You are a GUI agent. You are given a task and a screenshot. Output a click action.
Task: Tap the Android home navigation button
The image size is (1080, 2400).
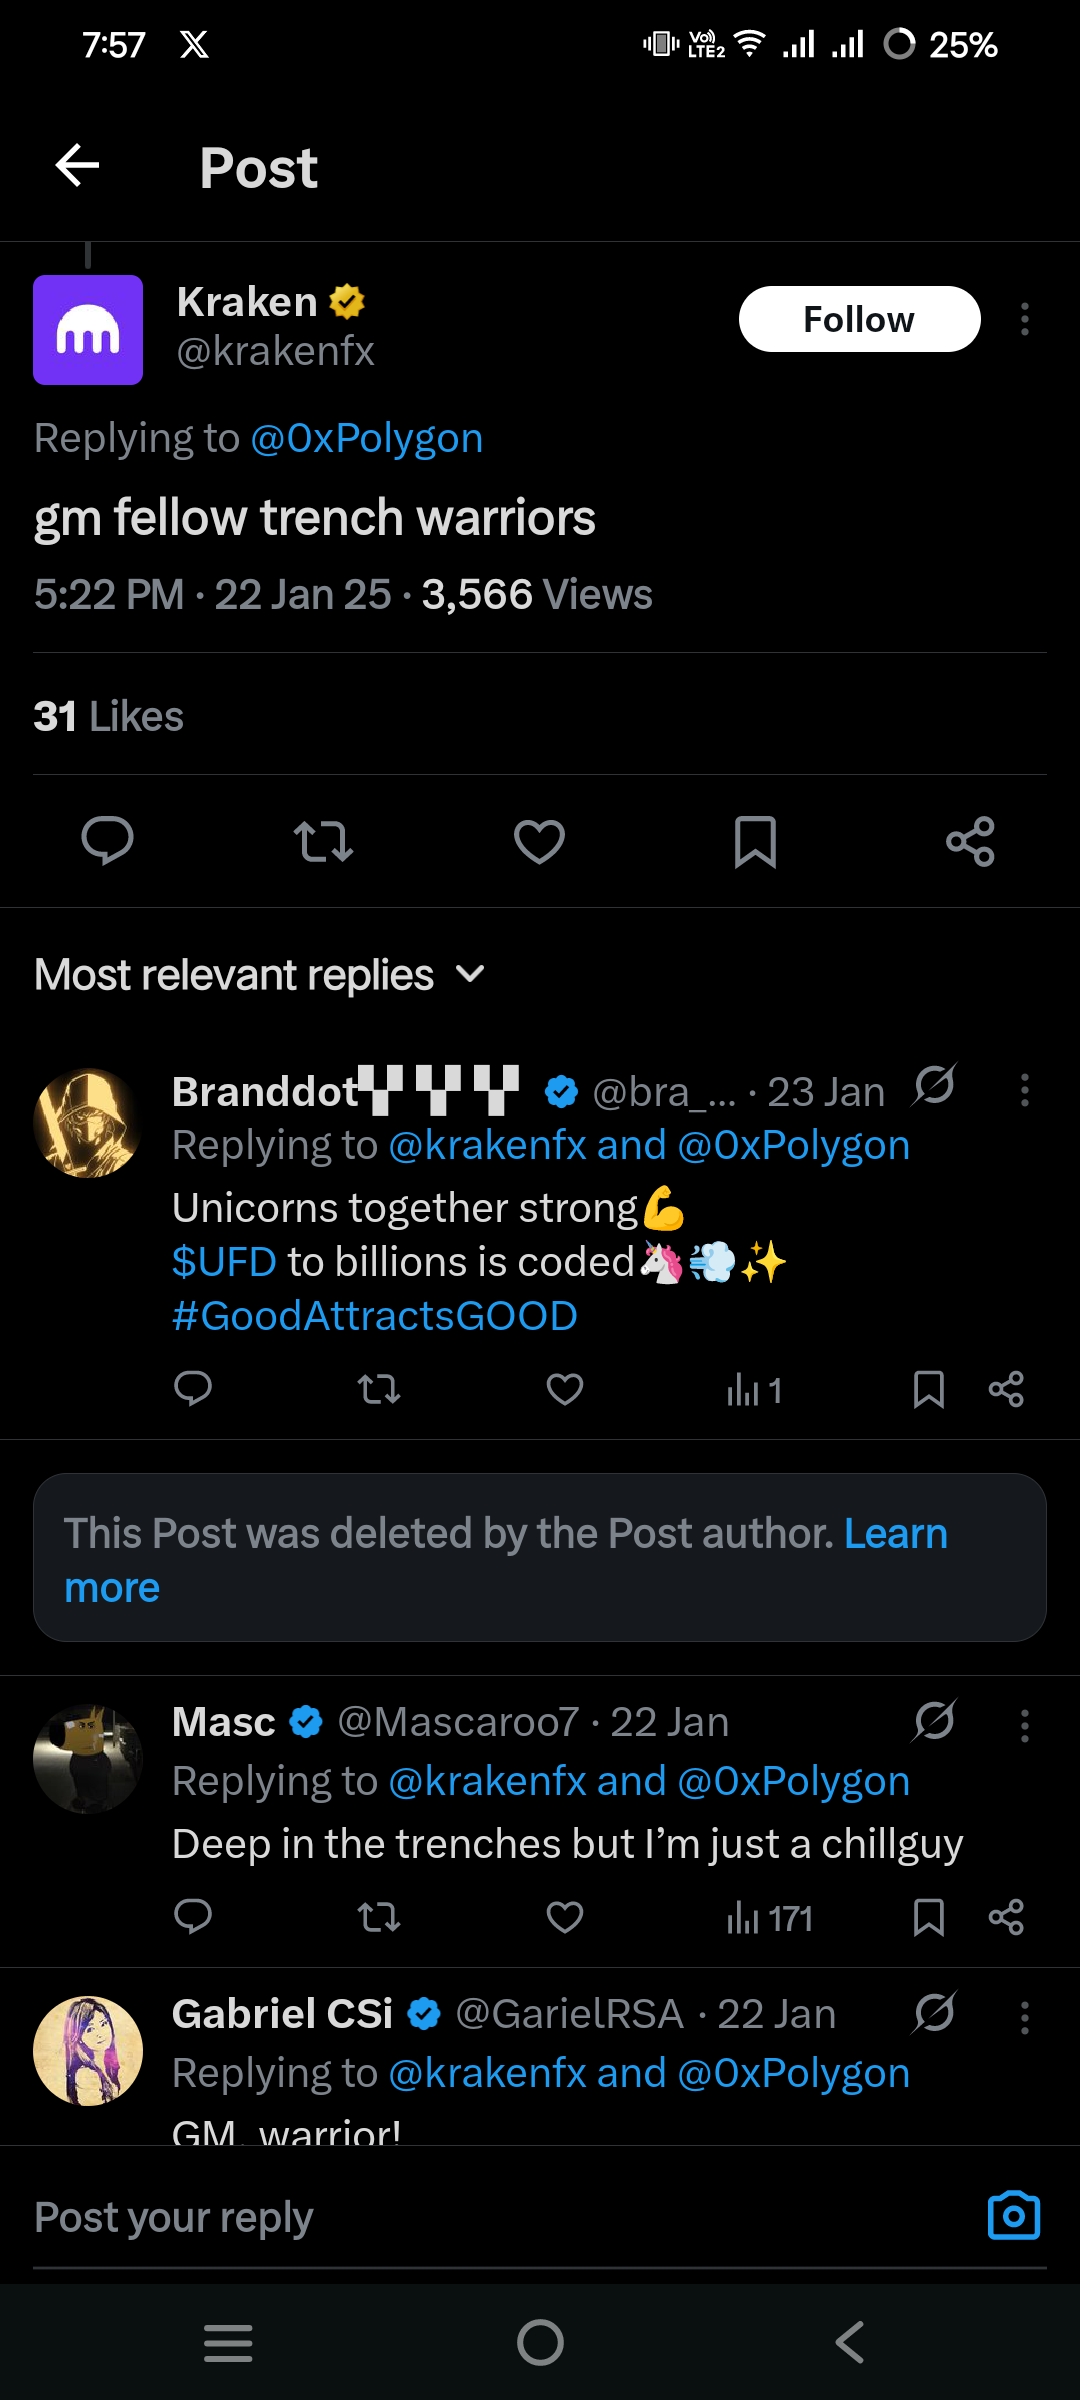click(540, 2342)
